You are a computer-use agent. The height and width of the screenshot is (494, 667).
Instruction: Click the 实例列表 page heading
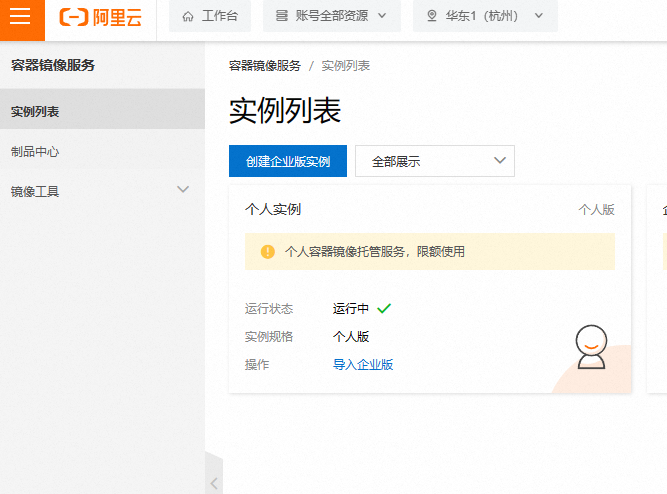pos(285,111)
